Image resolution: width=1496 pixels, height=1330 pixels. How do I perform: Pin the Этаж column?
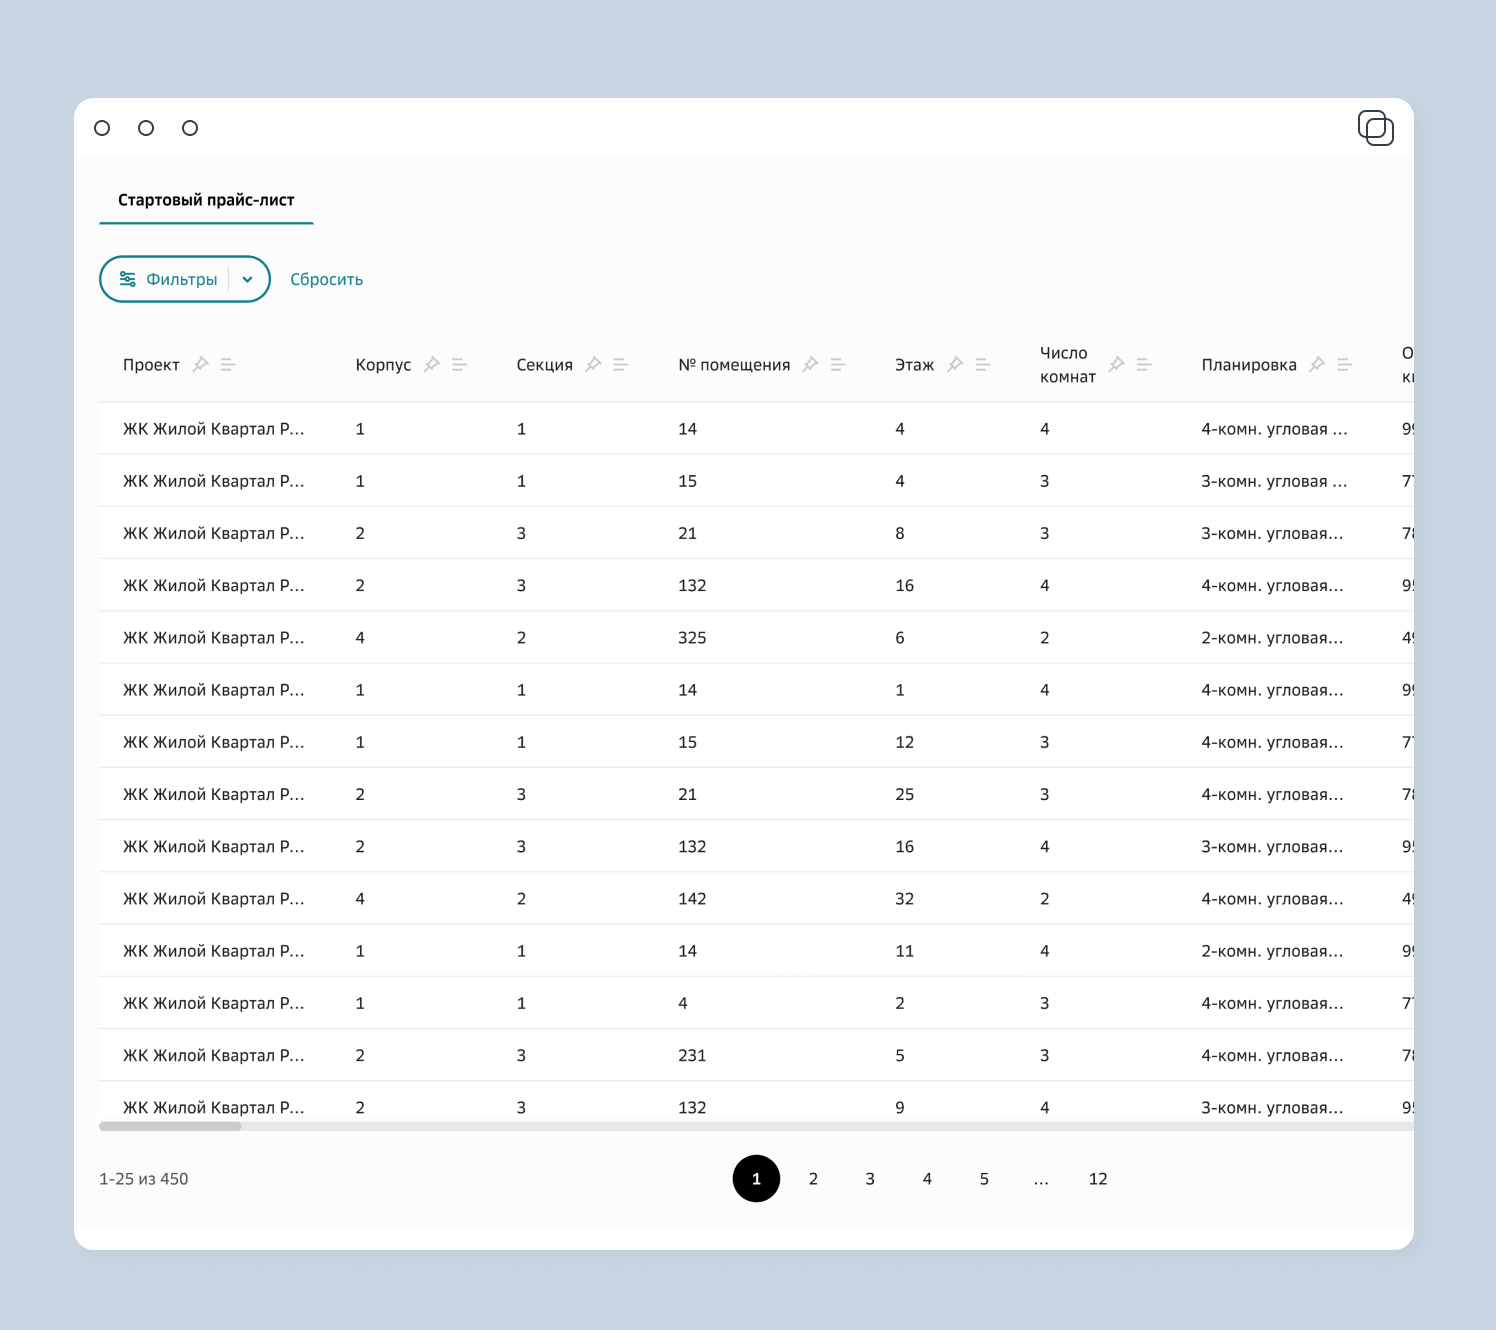pyautogui.click(x=955, y=364)
